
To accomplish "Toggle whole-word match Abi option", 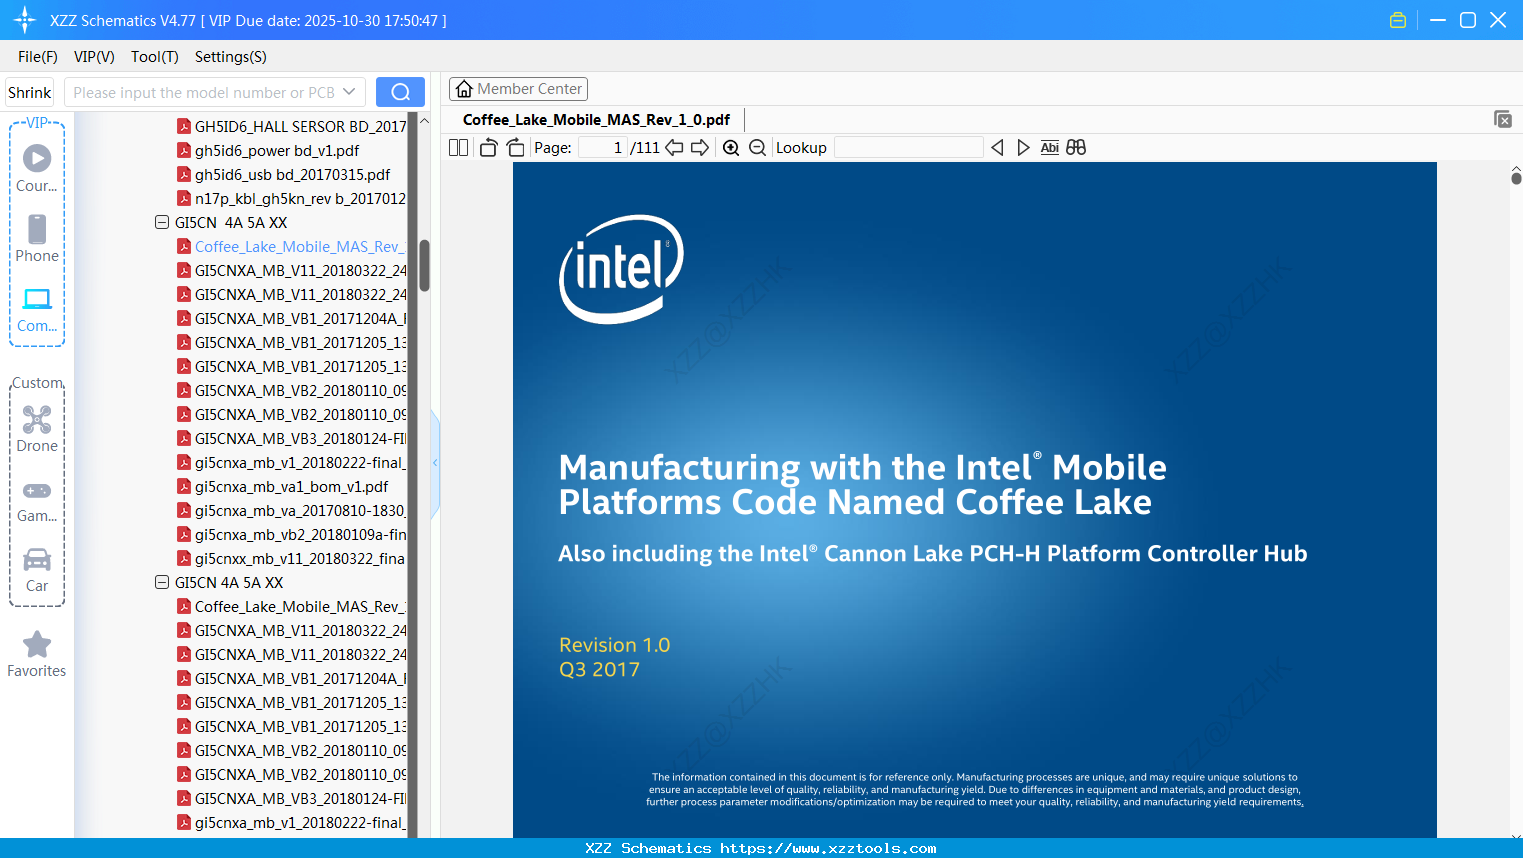I will coord(1049,148).
